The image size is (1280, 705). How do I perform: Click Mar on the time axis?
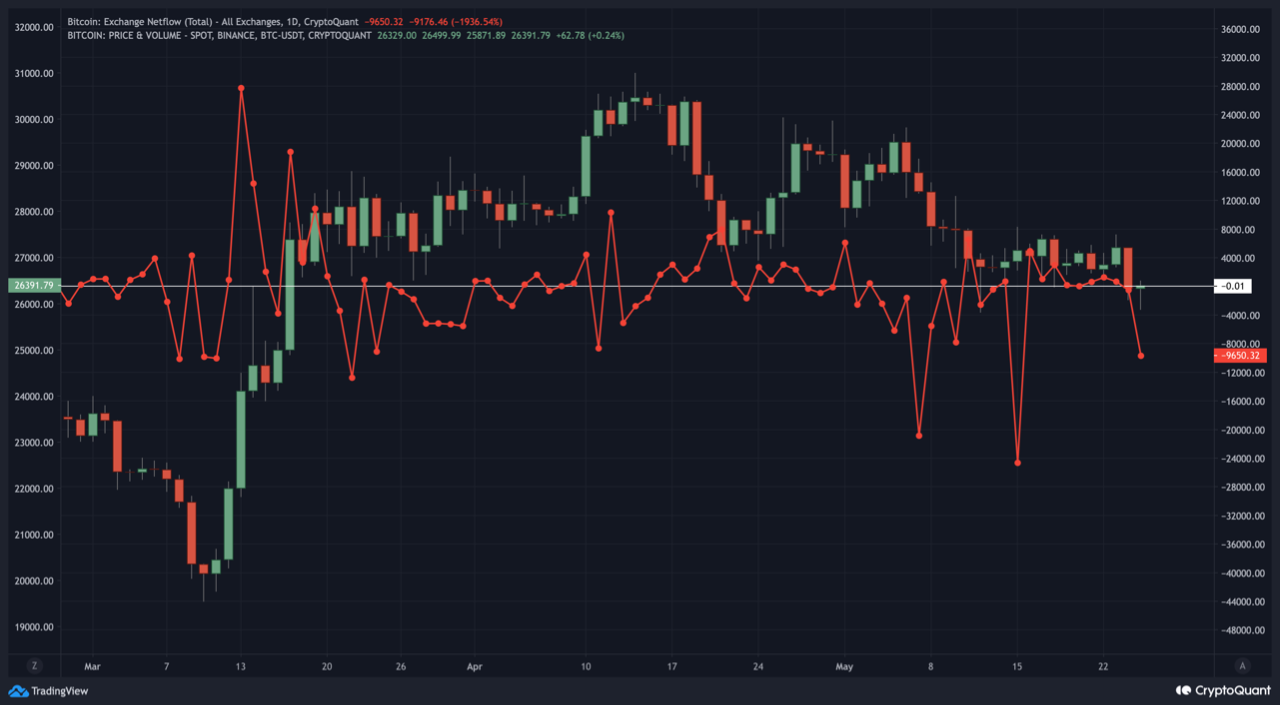pos(92,666)
